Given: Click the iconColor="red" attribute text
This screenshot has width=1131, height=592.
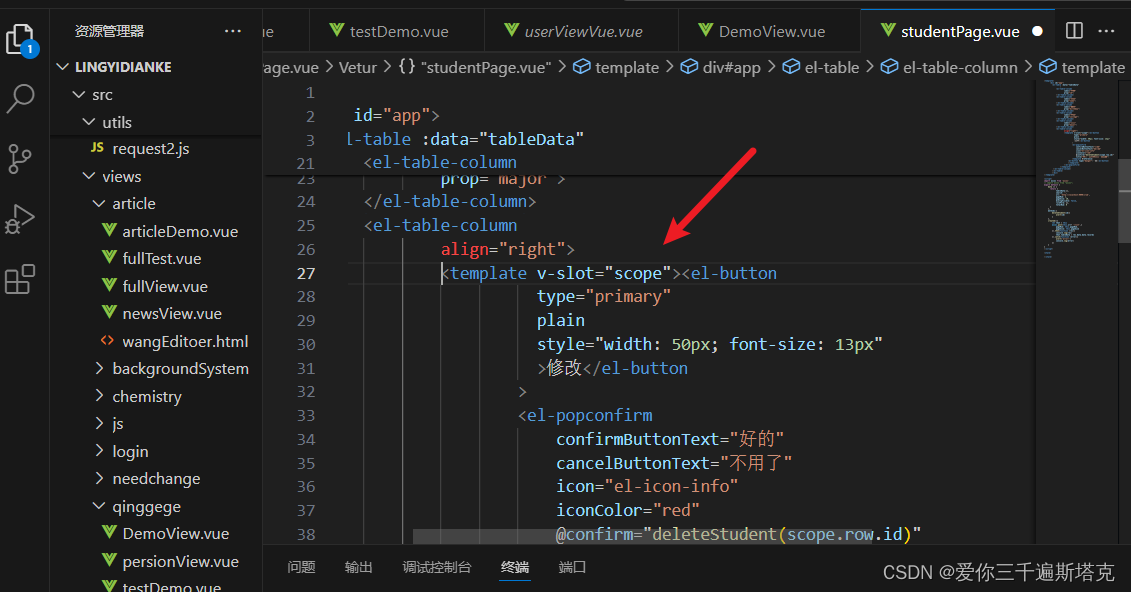Looking at the screenshot, I should click(628, 510).
